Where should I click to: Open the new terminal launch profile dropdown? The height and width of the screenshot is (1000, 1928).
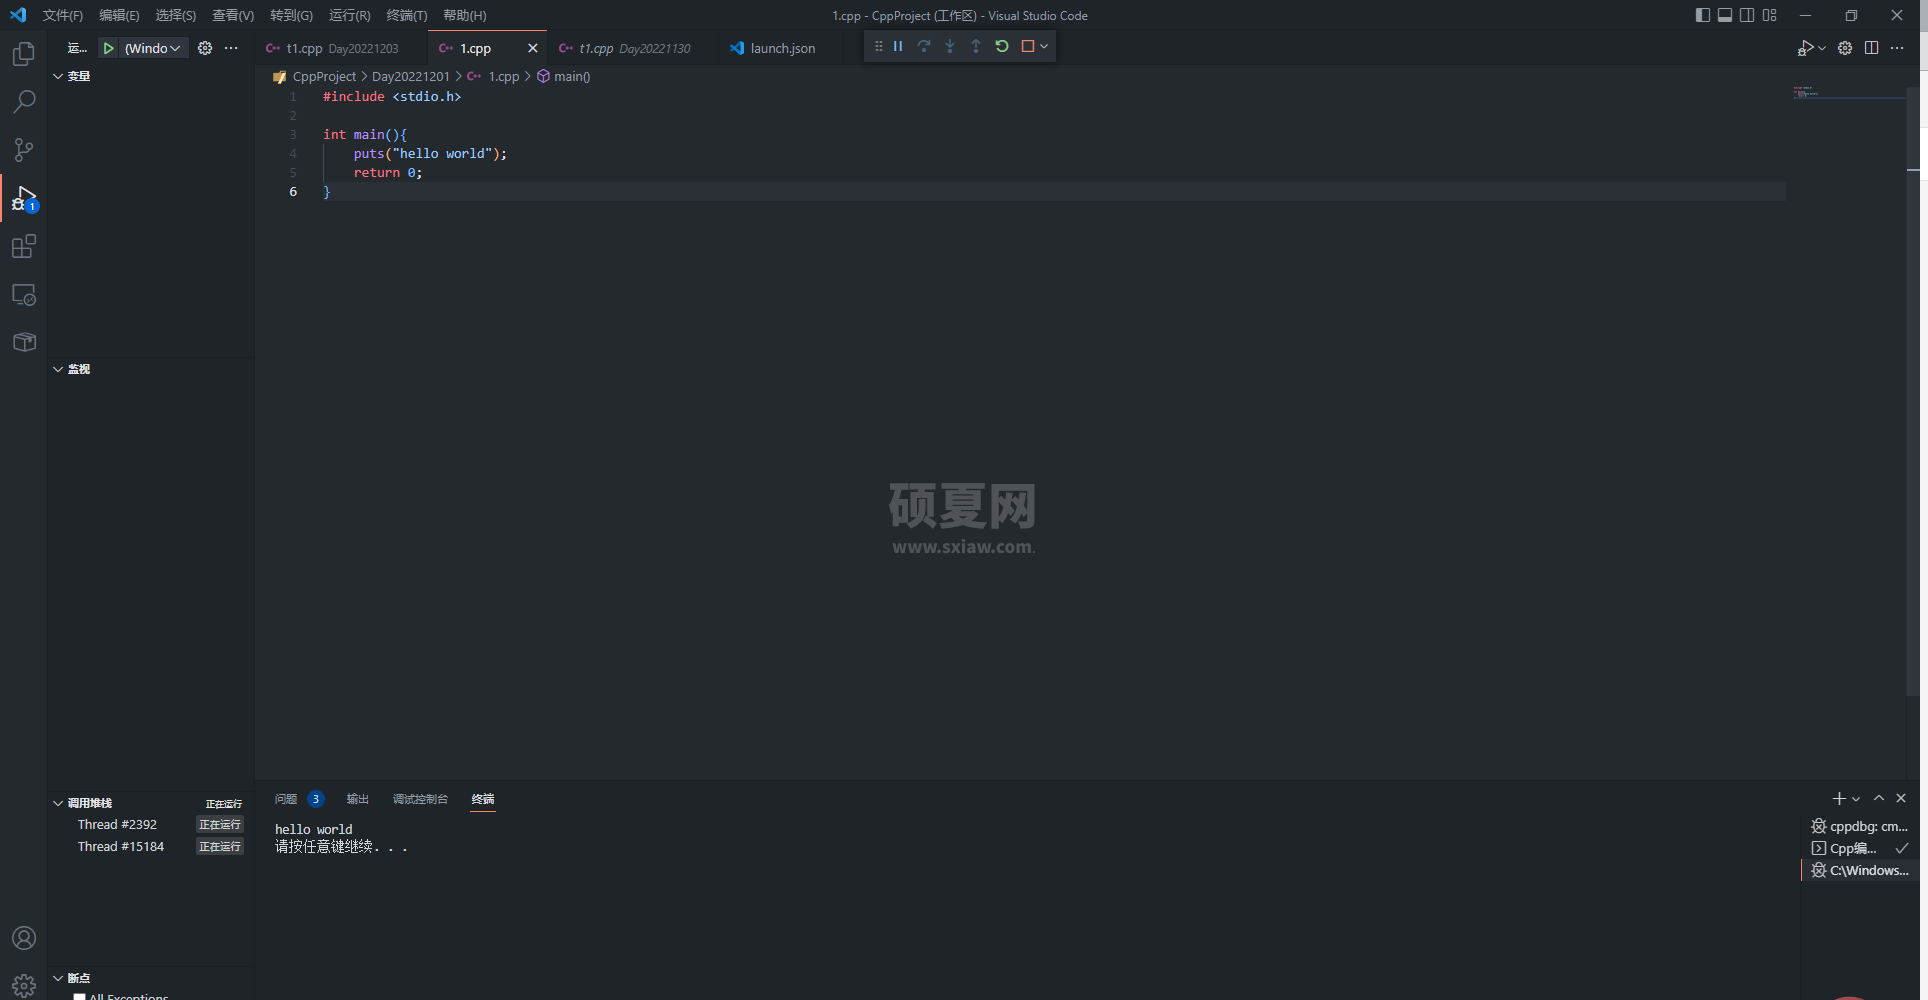point(1856,799)
